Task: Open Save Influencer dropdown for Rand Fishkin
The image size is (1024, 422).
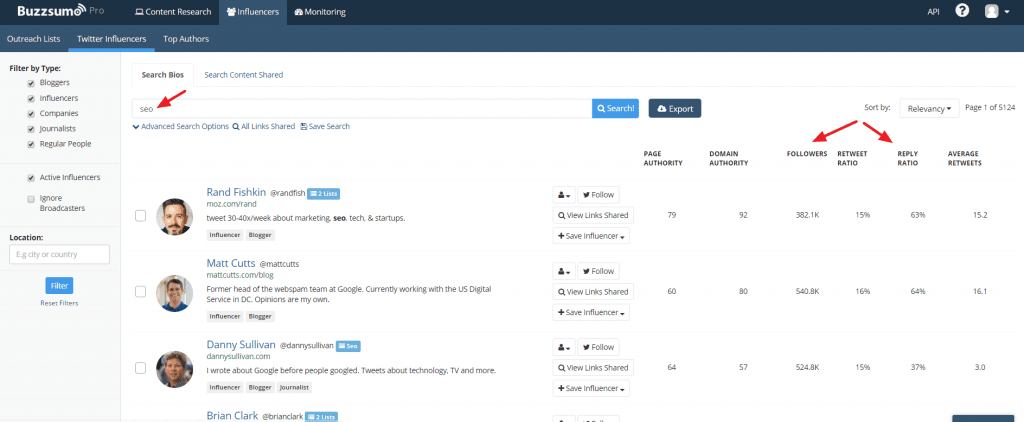Action: pyautogui.click(x=591, y=236)
